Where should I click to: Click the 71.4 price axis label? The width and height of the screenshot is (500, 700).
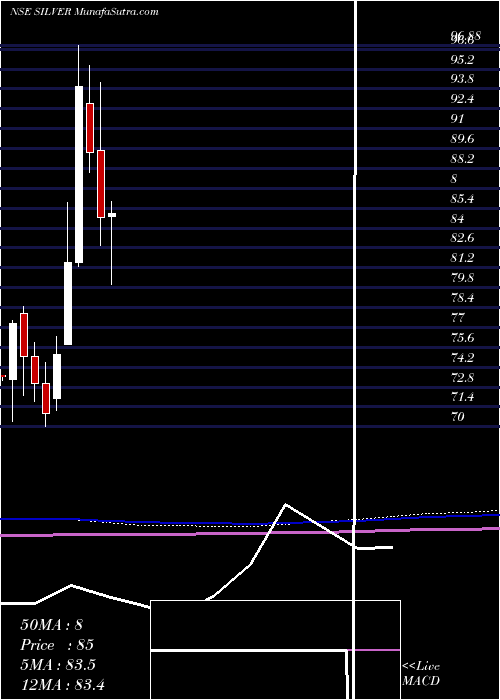[x=462, y=396]
